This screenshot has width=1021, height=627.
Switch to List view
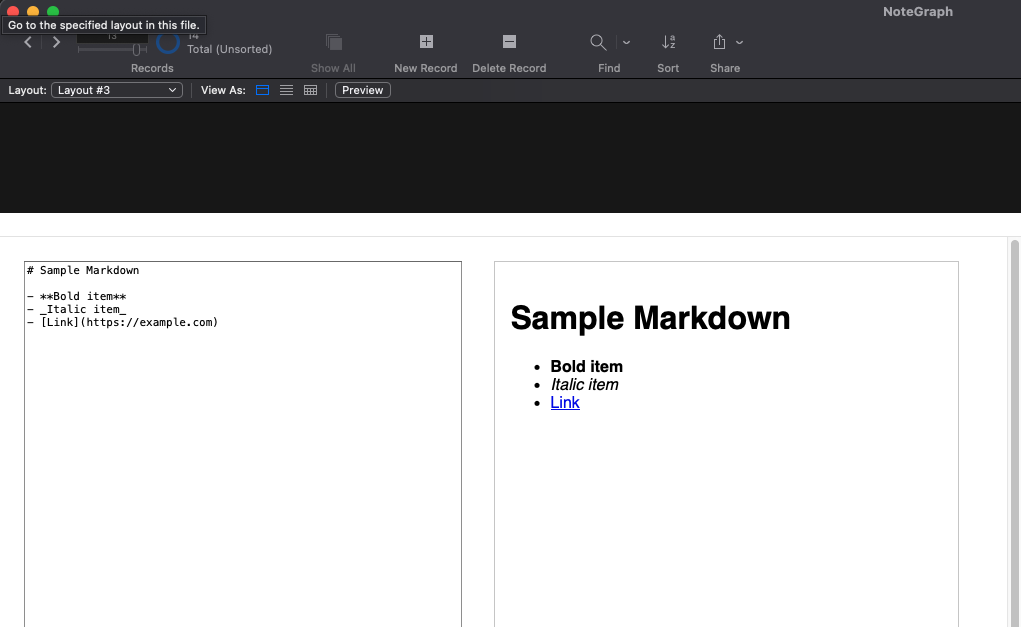286,90
